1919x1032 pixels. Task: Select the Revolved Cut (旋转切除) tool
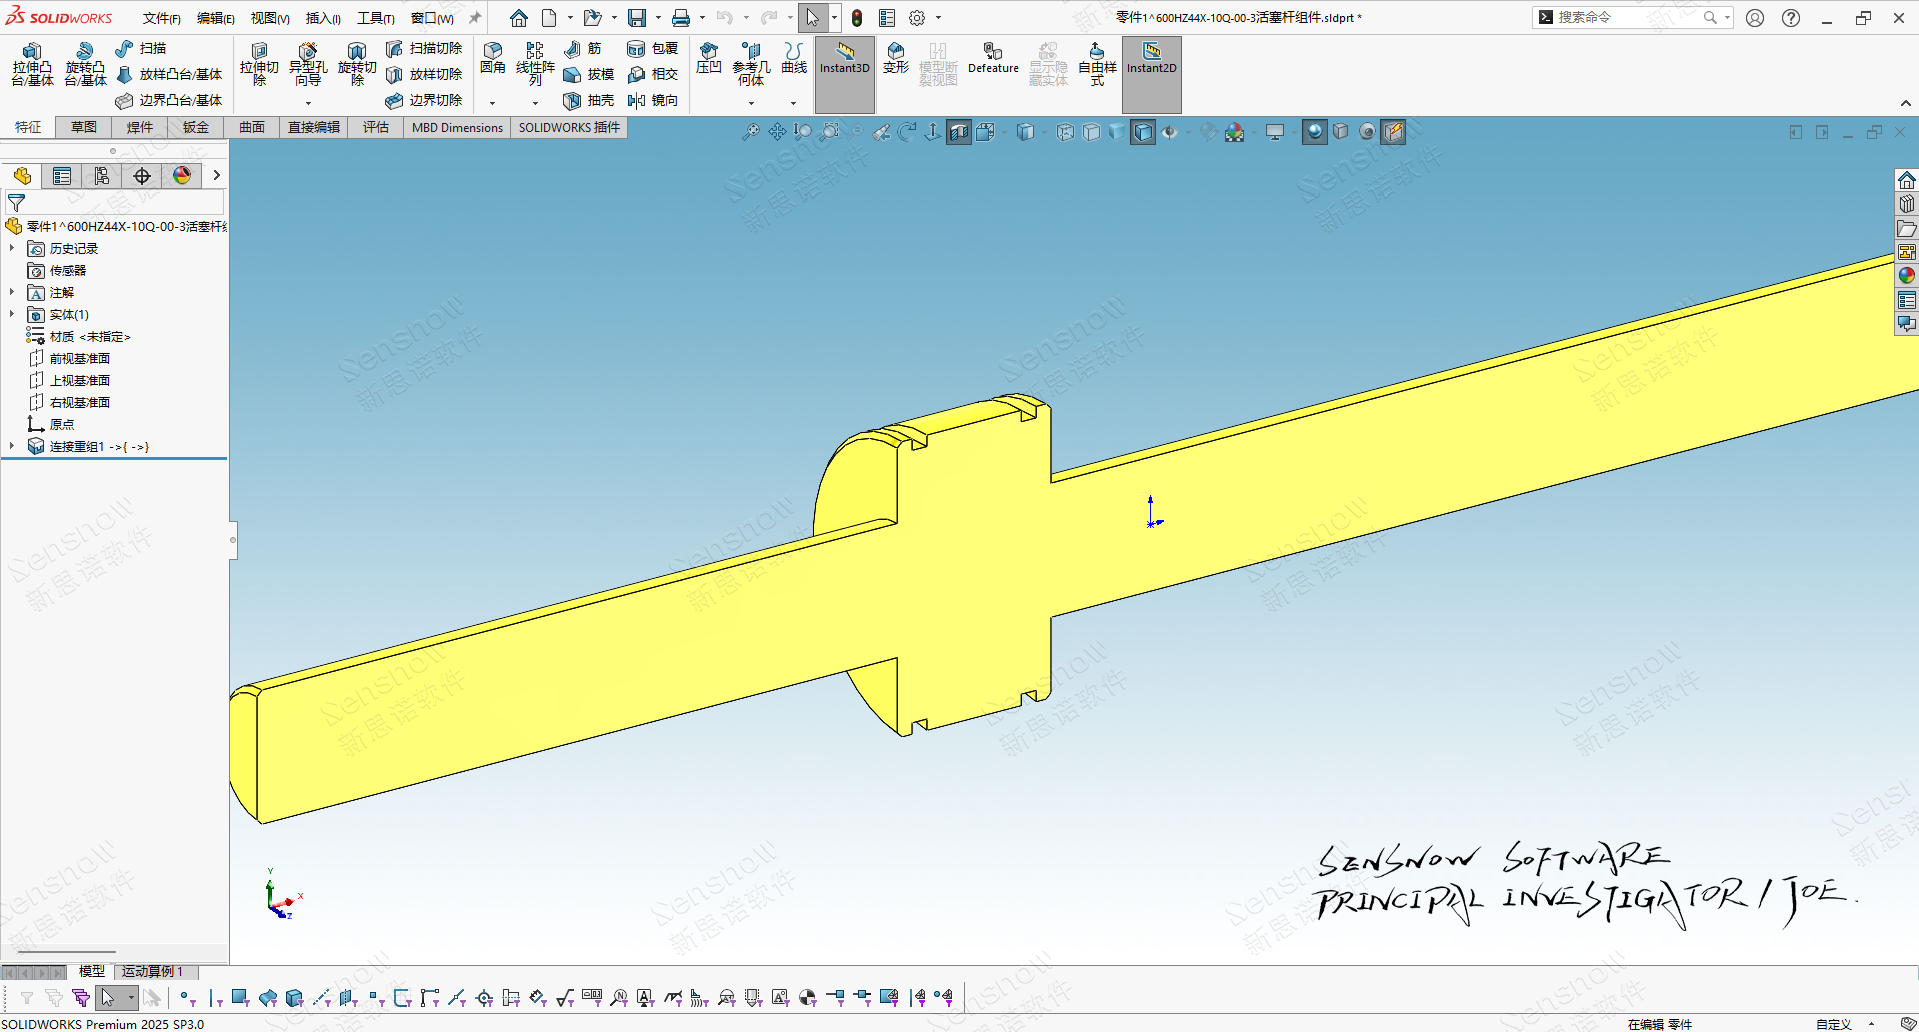(x=357, y=64)
